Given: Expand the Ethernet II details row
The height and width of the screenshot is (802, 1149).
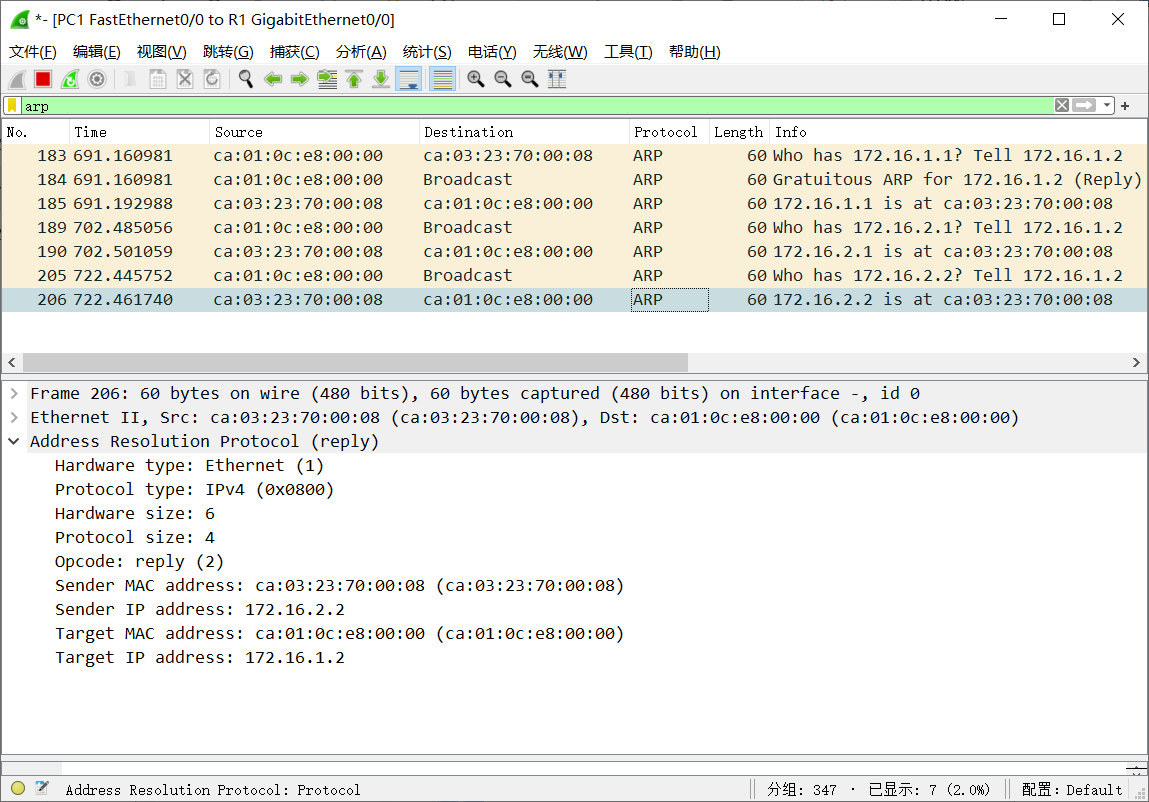Looking at the screenshot, I should 14,417.
